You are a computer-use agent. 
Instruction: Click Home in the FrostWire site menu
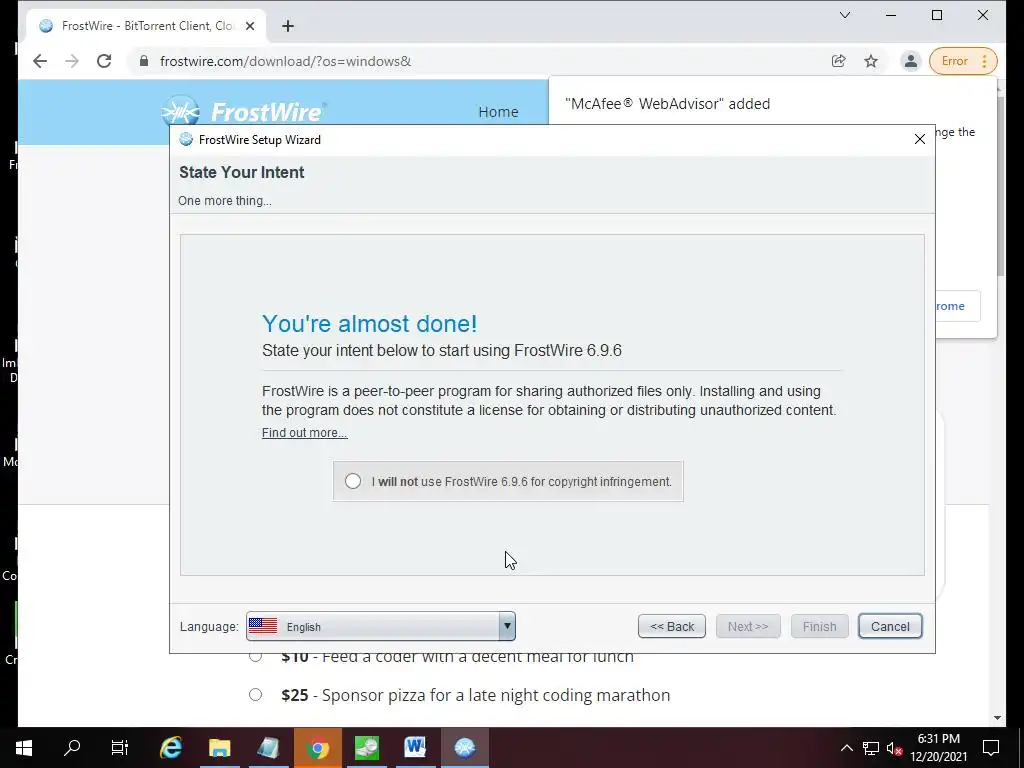(498, 112)
